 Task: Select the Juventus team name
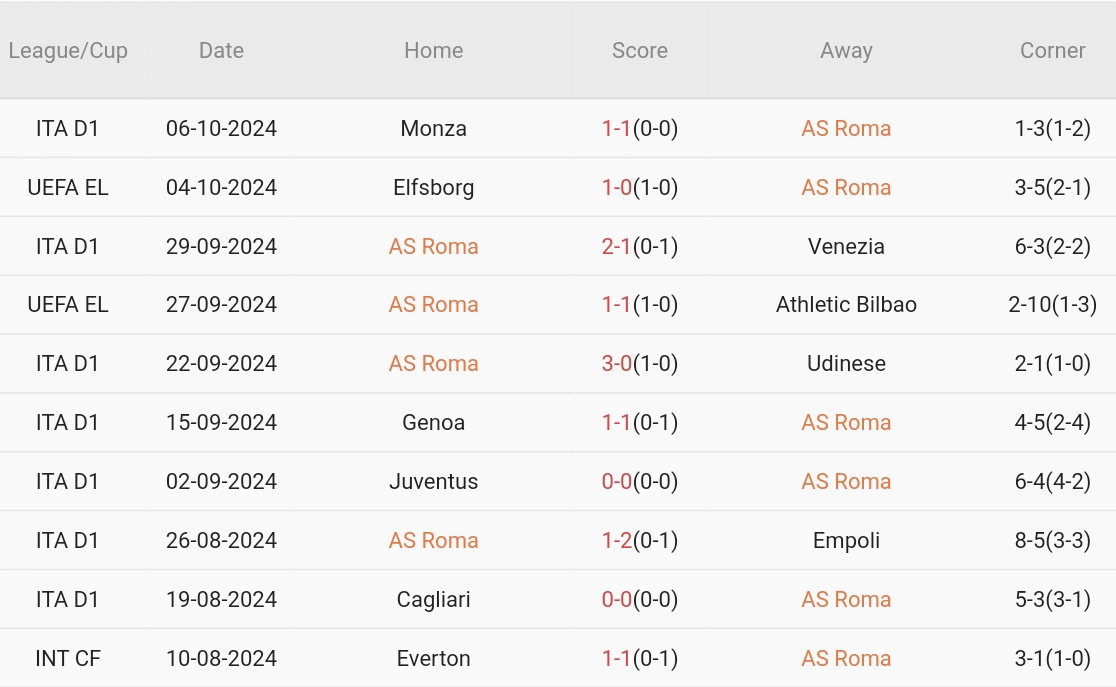pos(433,482)
